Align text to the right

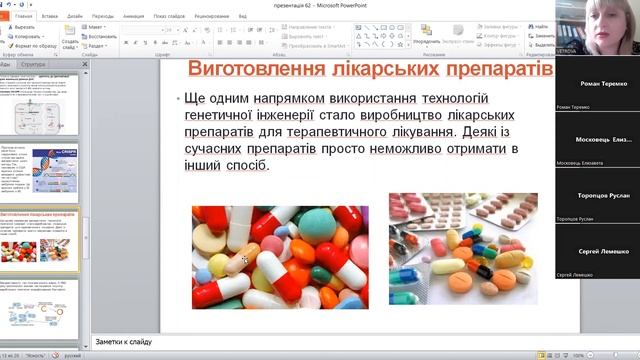[239, 42]
